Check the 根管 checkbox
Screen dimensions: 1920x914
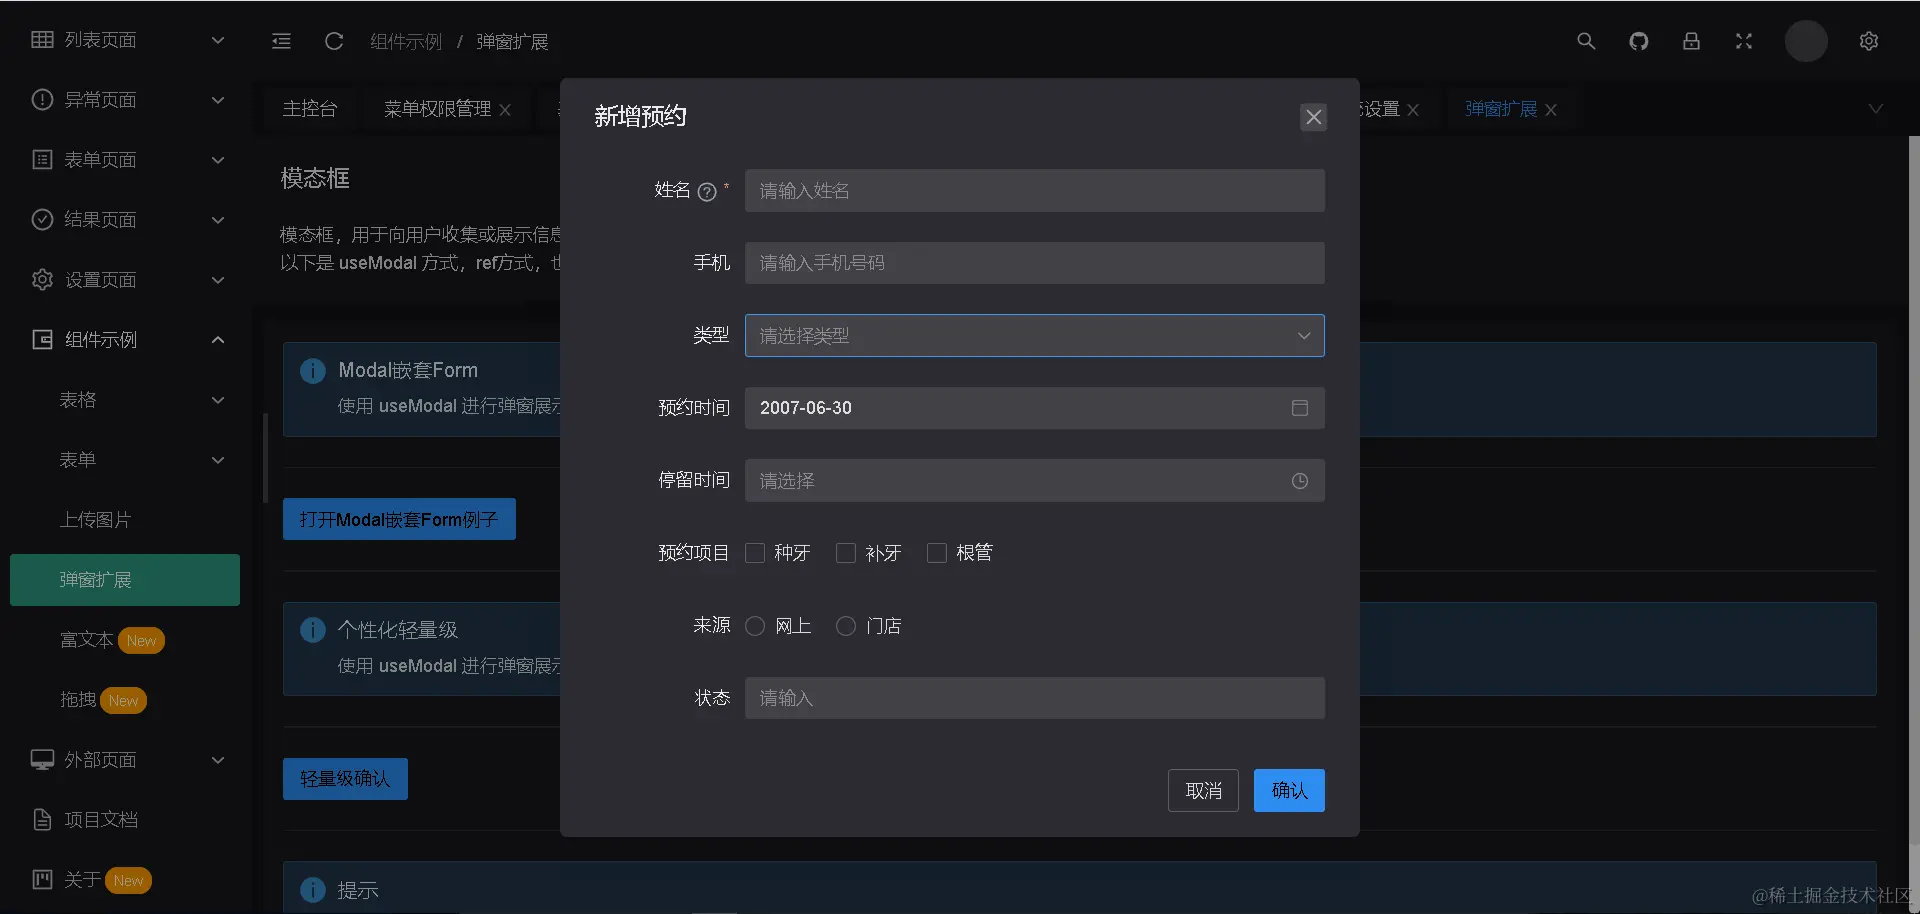[x=937, y=553]
